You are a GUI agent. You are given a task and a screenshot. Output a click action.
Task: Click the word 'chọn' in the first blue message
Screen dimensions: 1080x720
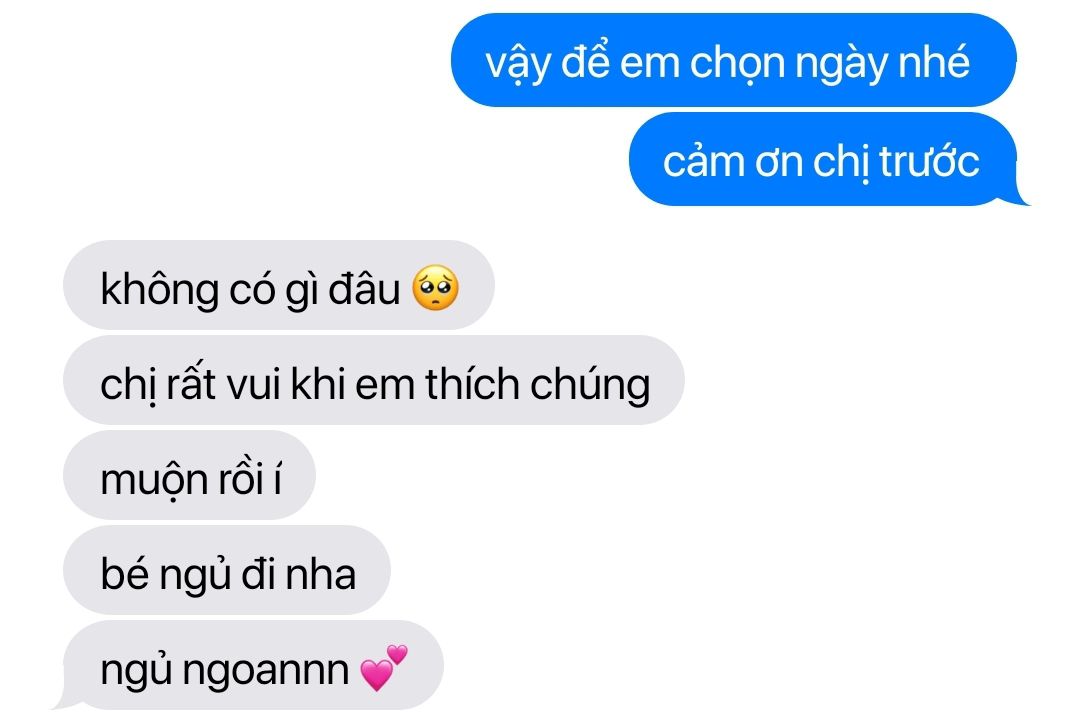point(738,65)
